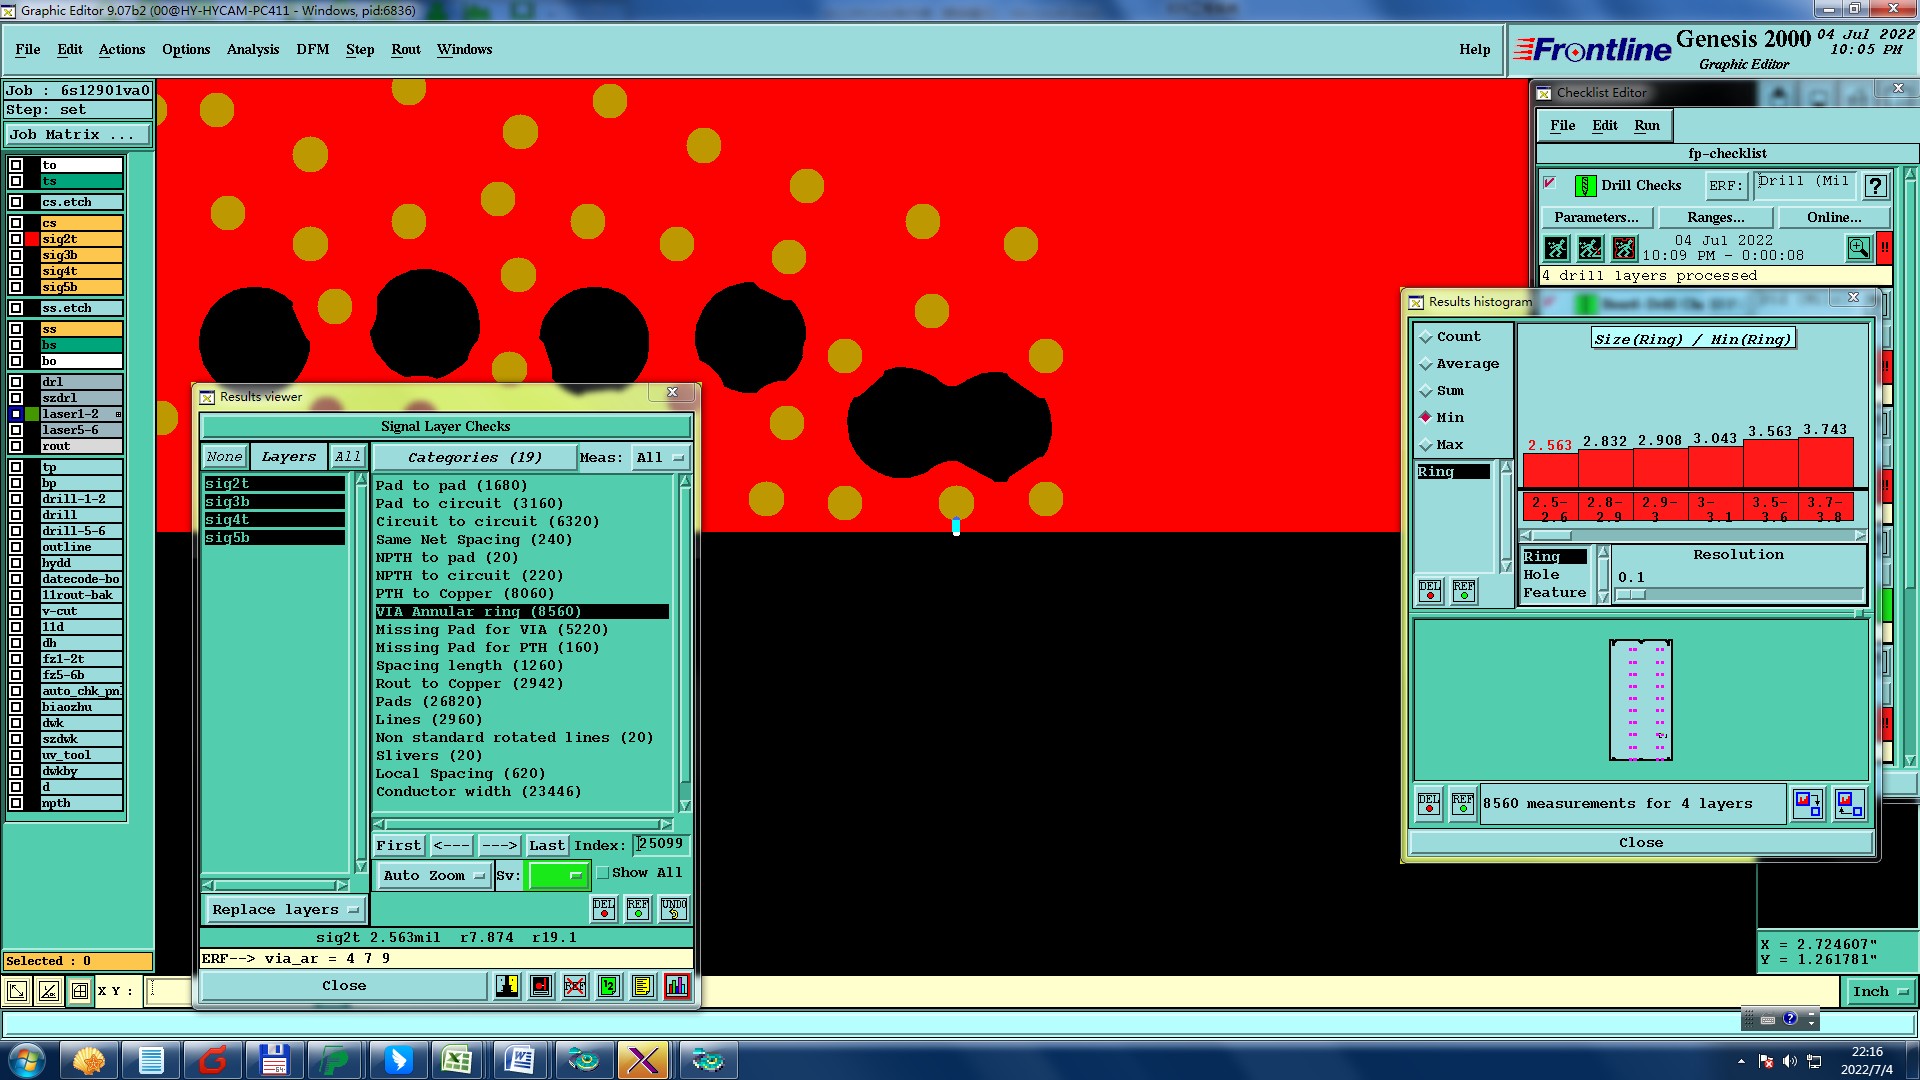Viewport: 1920px width, 1080px height.
Task: Click the yellow report notes icon
Action: click(643, 986)
